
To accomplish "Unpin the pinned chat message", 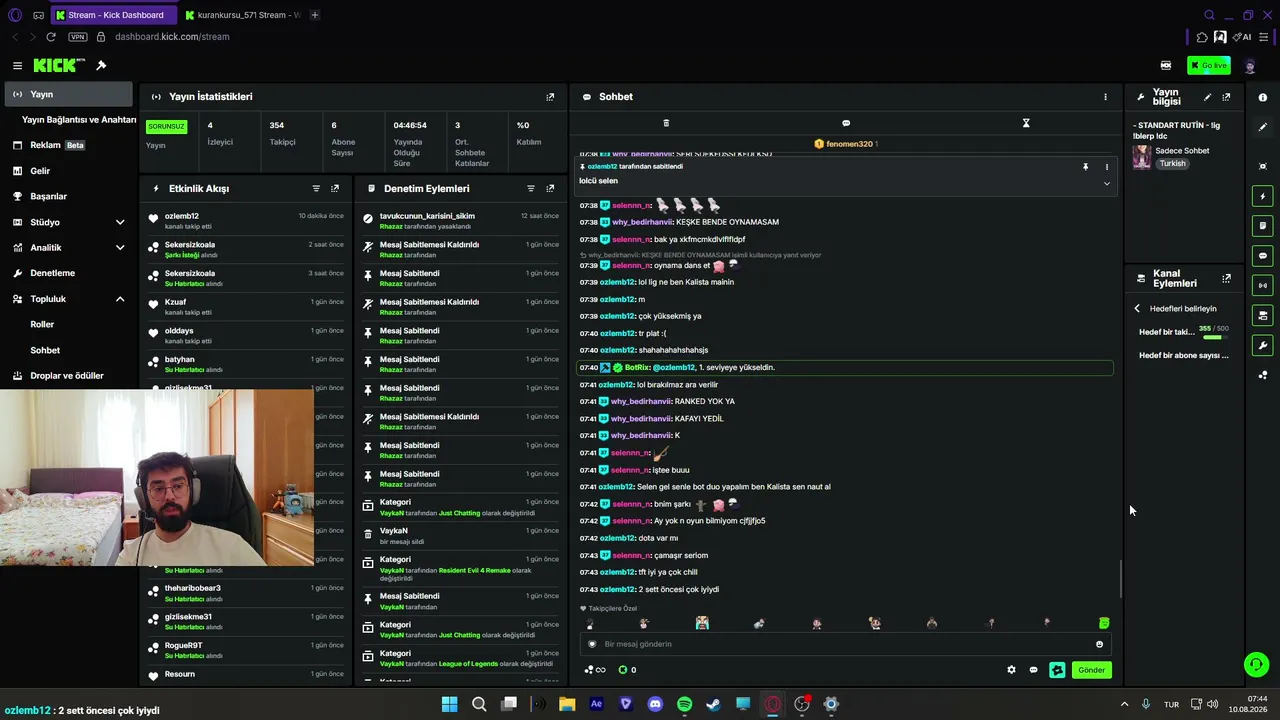I will click(1085, 167).
